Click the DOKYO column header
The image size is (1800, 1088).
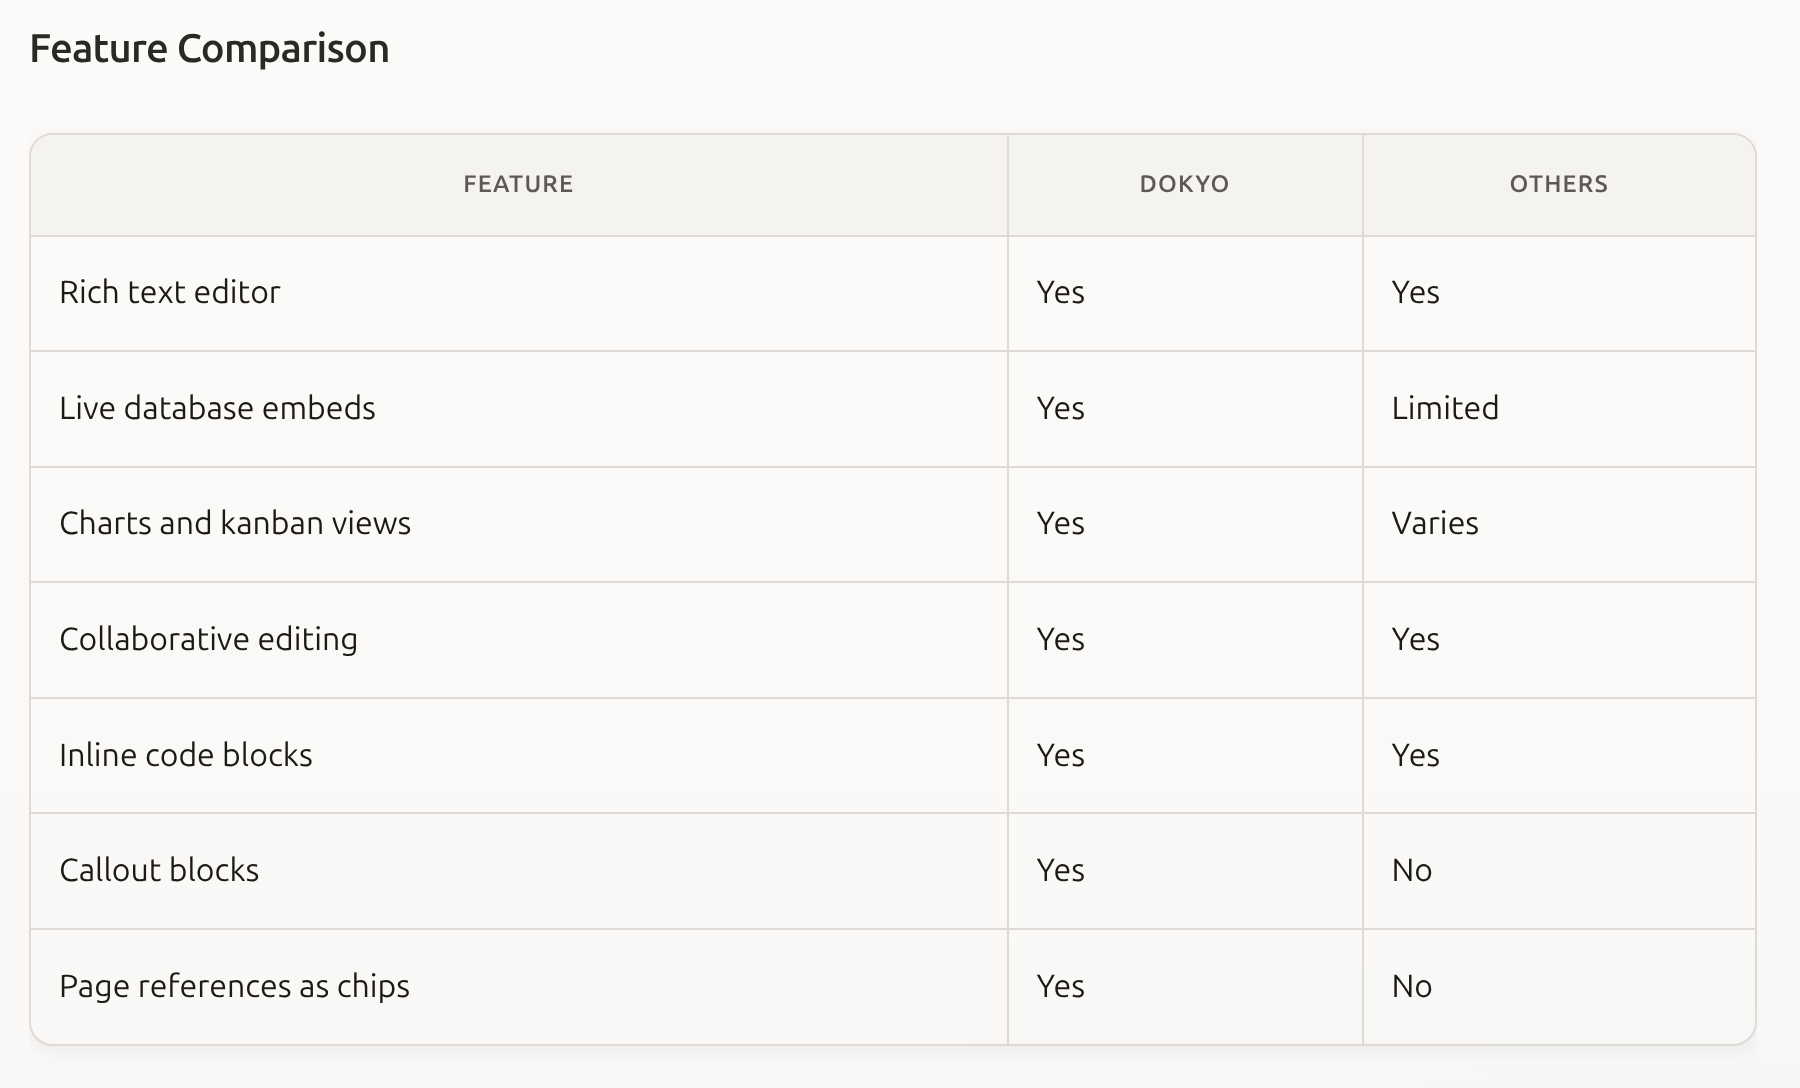(x=1185, y=184)
